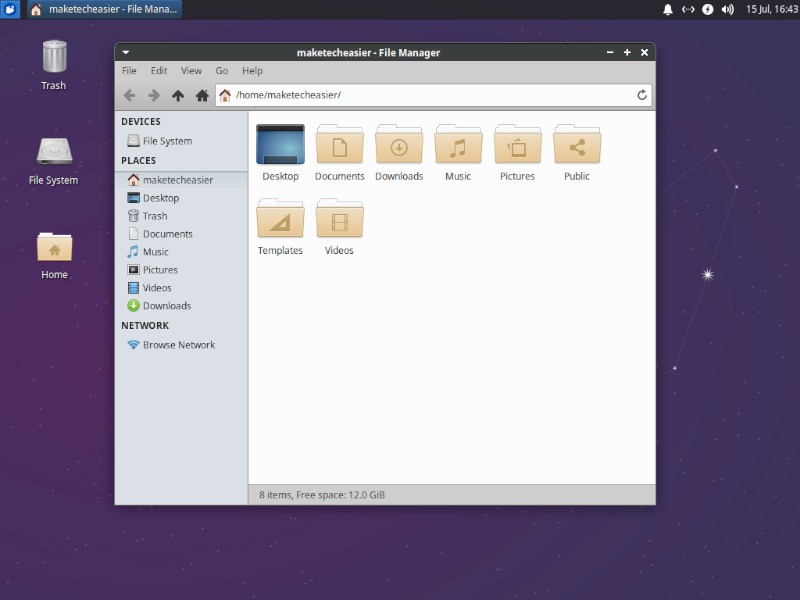Go to the Home folder via toolbar

(201, 95)
